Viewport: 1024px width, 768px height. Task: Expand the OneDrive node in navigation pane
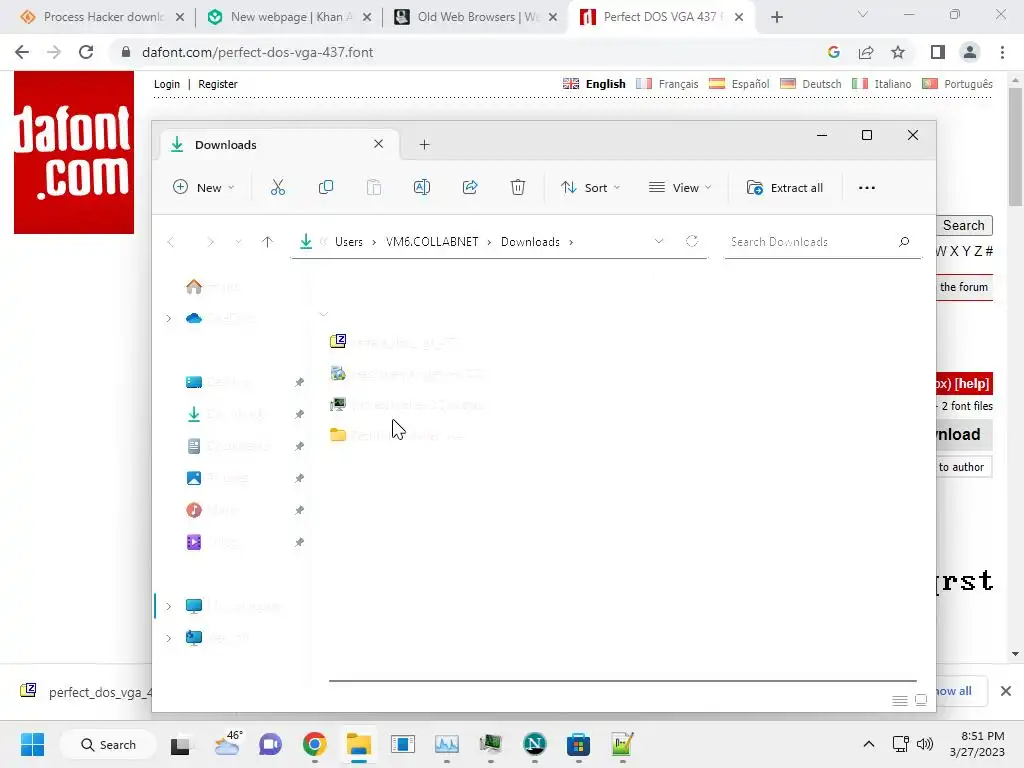point(168,318)
